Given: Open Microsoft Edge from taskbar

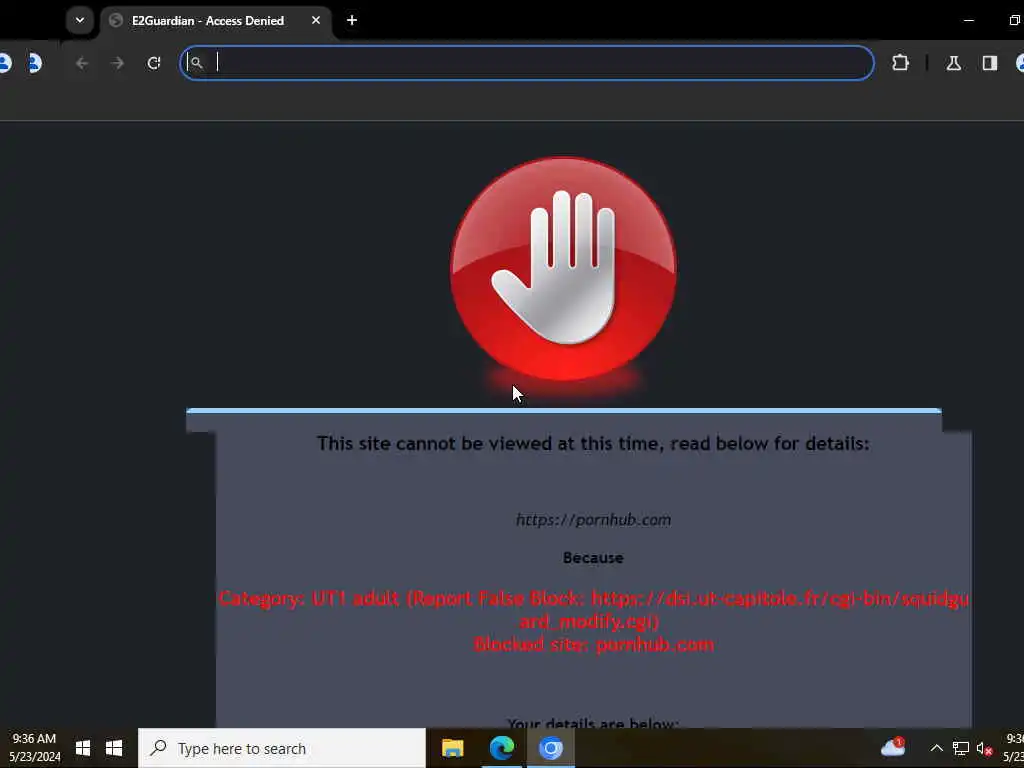Looking at the screenshot, I should 502,748.
